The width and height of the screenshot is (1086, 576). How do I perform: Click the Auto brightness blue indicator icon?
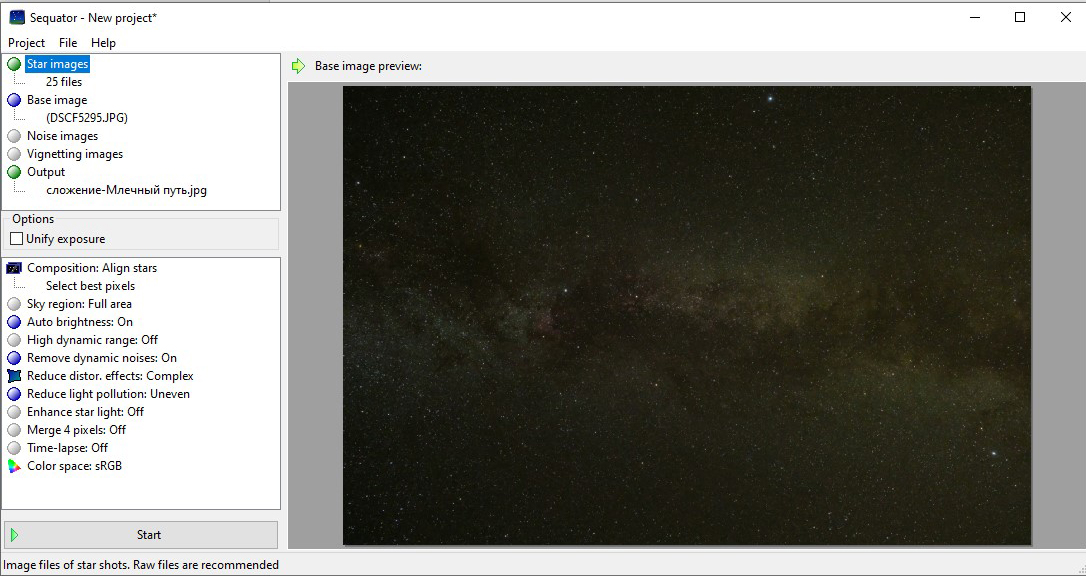[x=14, y=322]
